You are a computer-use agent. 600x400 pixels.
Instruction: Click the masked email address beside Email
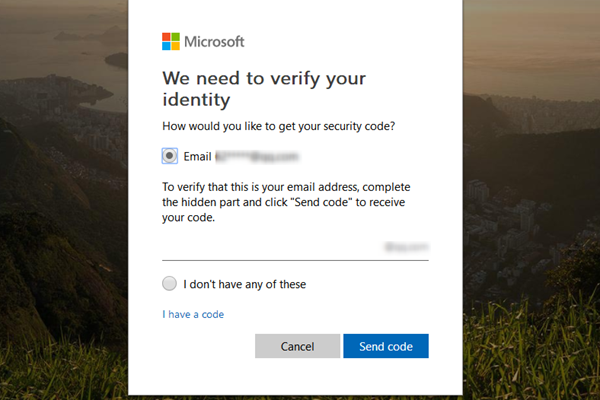pos(258,157)
